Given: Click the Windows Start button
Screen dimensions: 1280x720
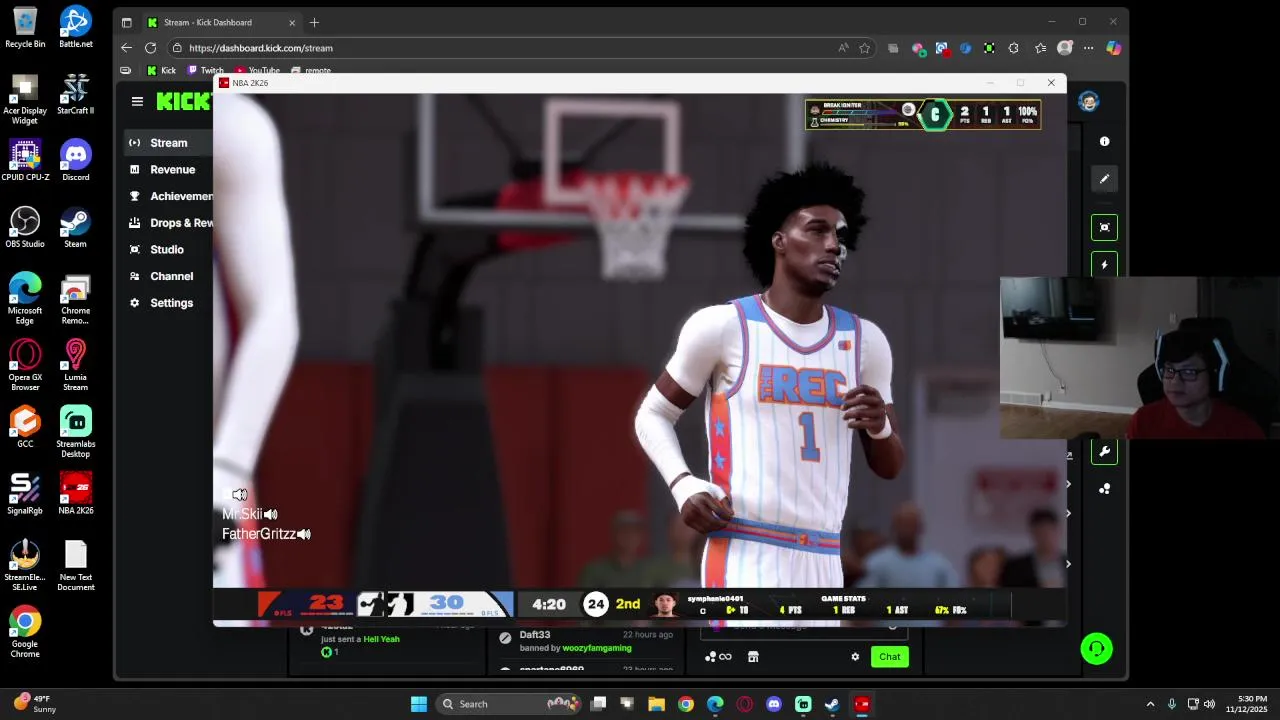Looking at the screenshot, I should [419, 704].
